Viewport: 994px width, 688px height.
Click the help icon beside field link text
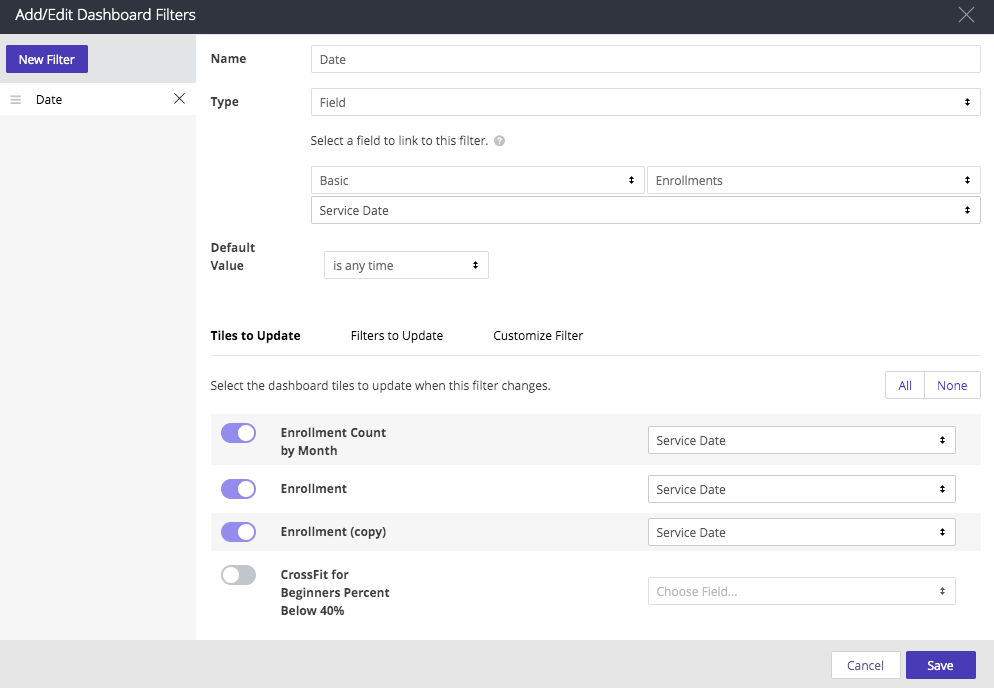499,141
